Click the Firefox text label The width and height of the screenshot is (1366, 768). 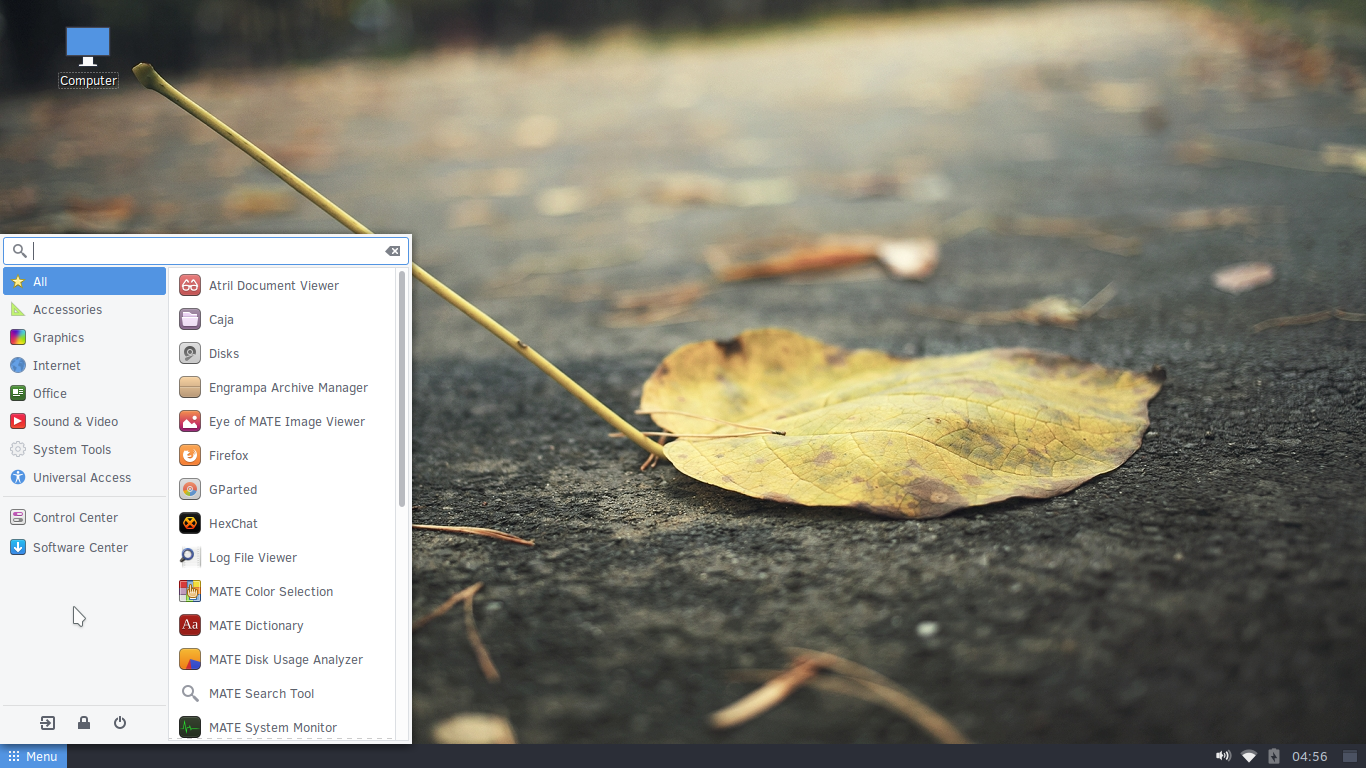[228, 455]
